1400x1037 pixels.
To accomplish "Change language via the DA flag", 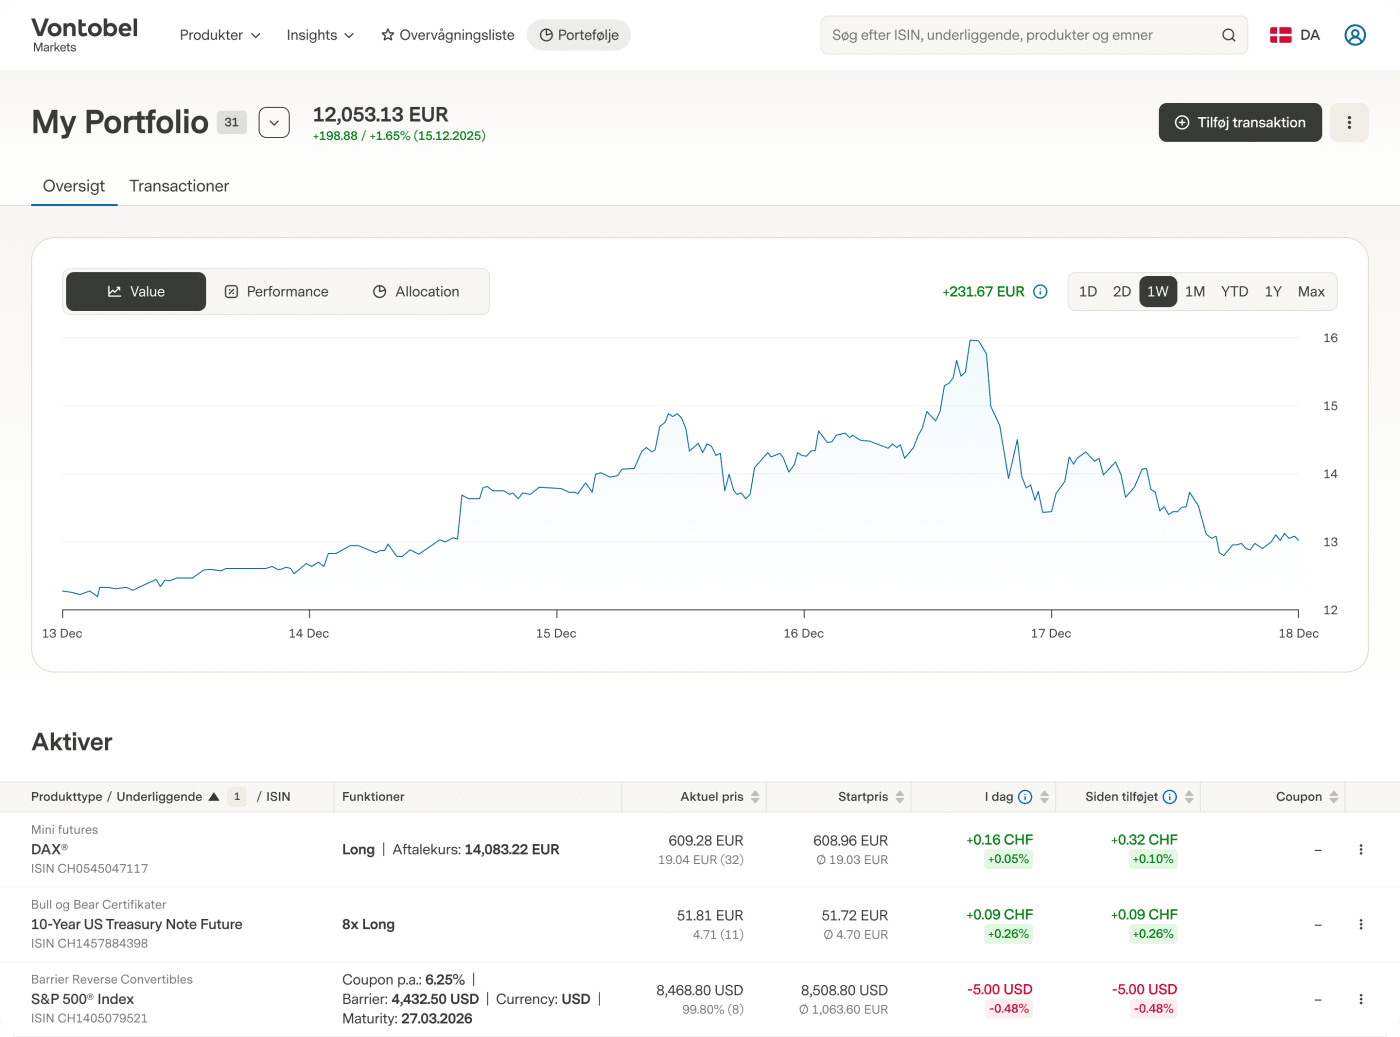I will pos(1295,35).
